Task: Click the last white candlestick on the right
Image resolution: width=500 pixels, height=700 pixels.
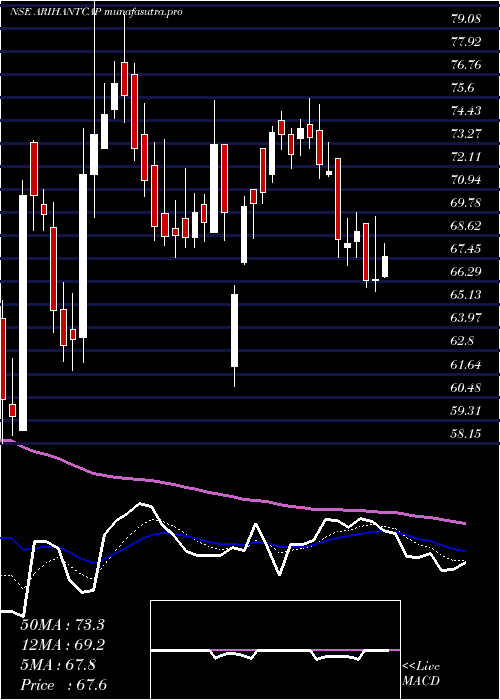Action: [385, 267]
